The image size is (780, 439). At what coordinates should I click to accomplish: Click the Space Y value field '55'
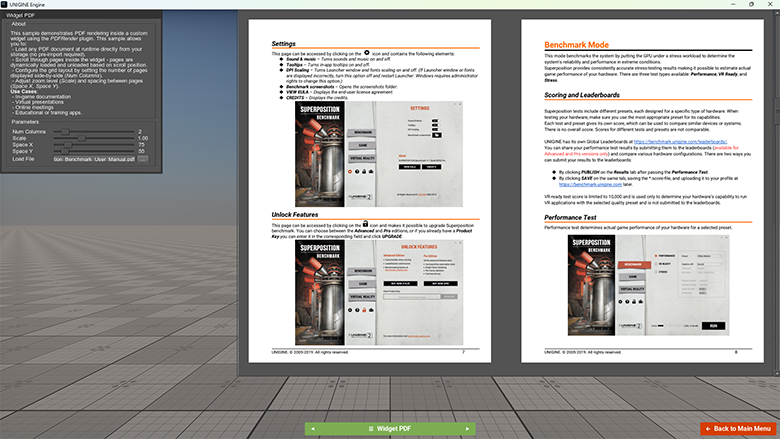pos(143,151)
